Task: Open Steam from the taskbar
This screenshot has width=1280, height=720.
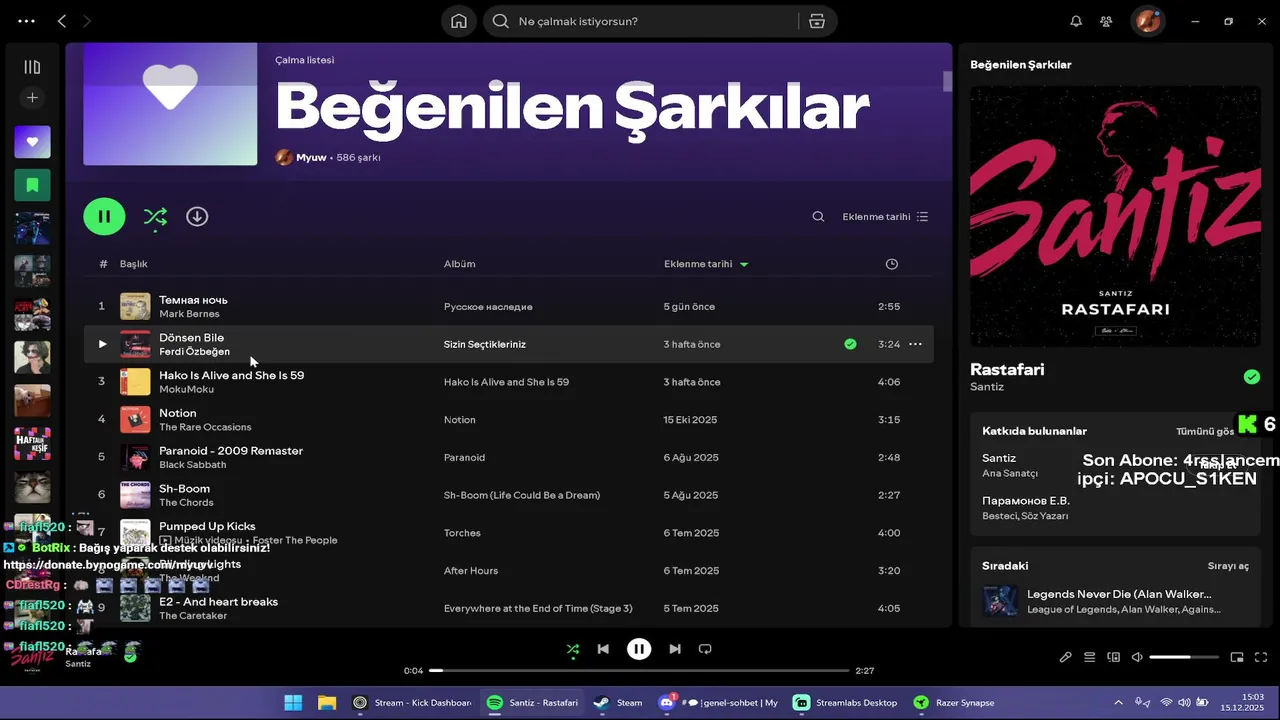Action: click(x=618, y=702)
